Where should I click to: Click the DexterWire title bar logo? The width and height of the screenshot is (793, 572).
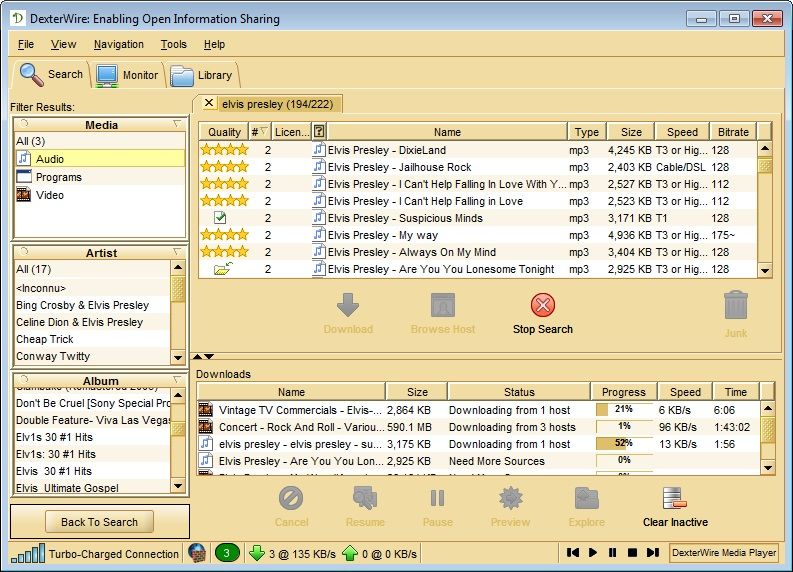tap(18, 19)
